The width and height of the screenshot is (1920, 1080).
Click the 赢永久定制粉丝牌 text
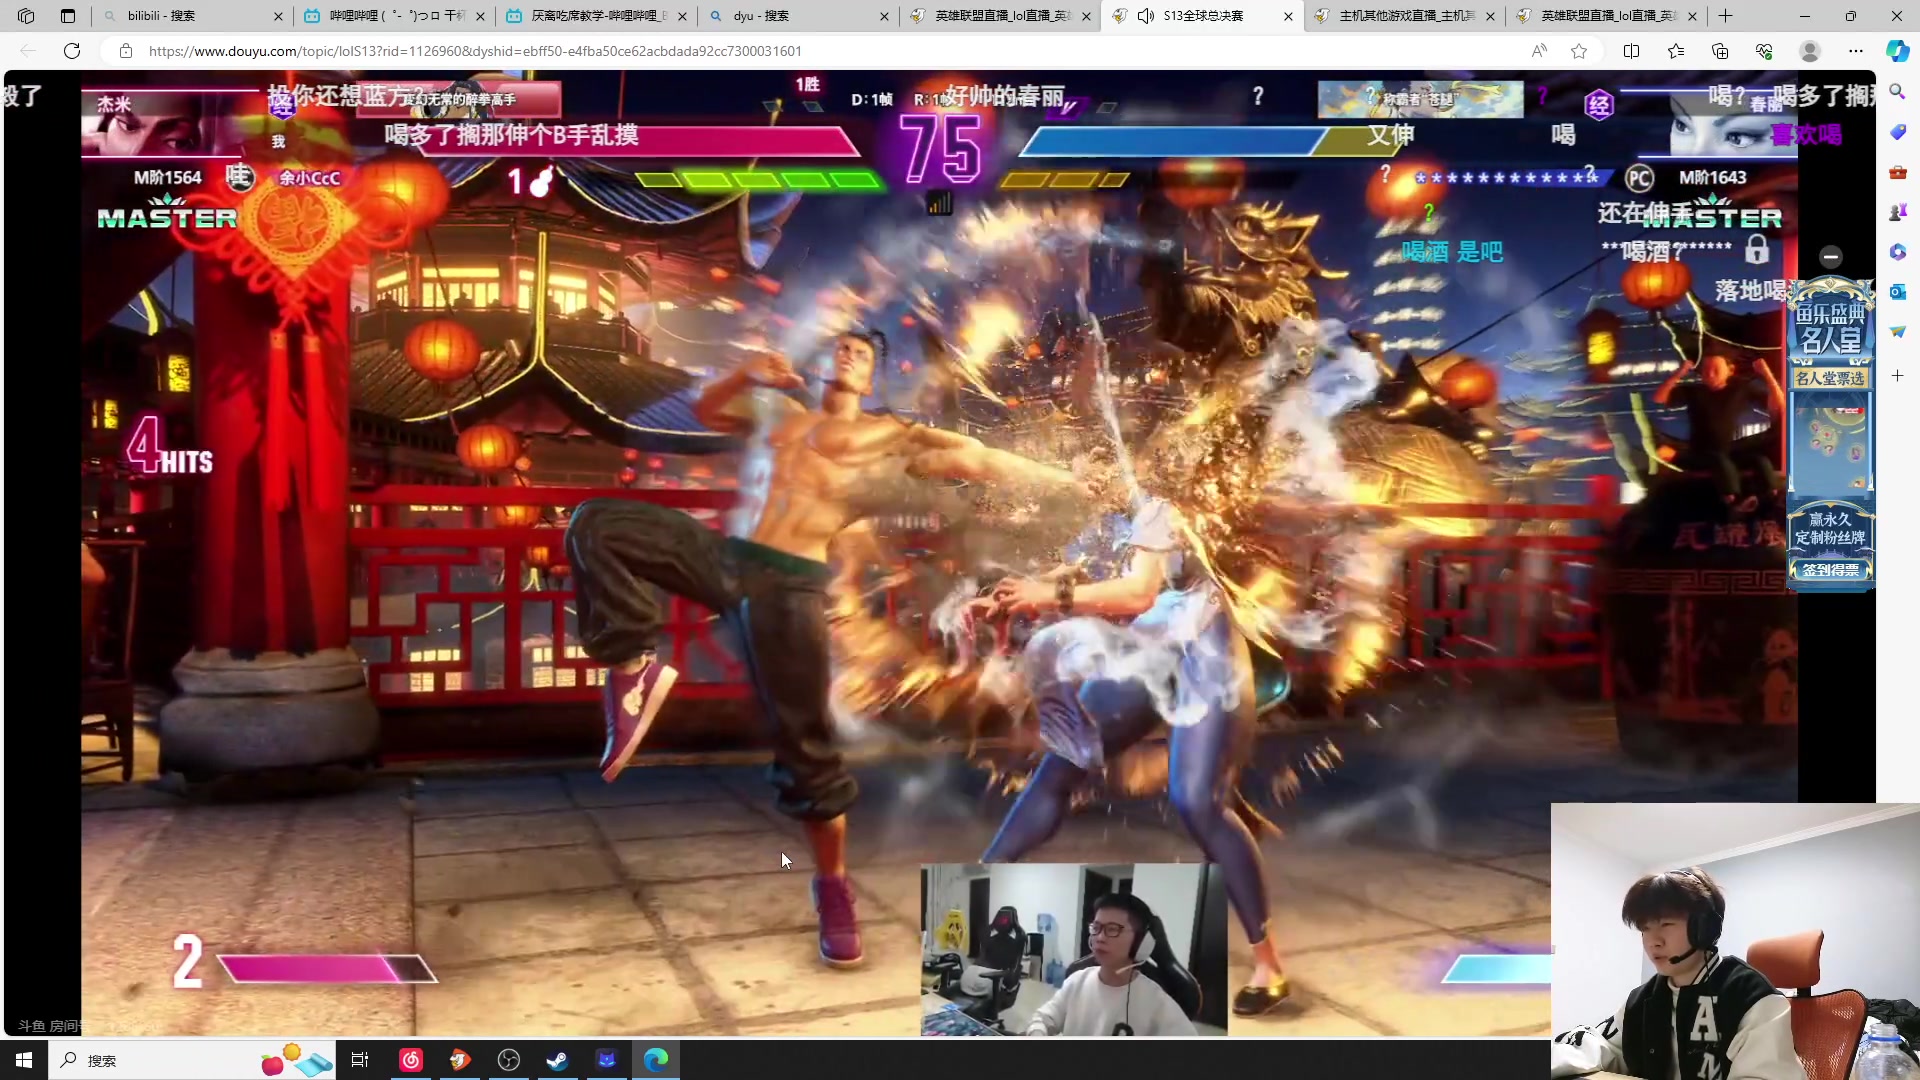(1830, 529)
